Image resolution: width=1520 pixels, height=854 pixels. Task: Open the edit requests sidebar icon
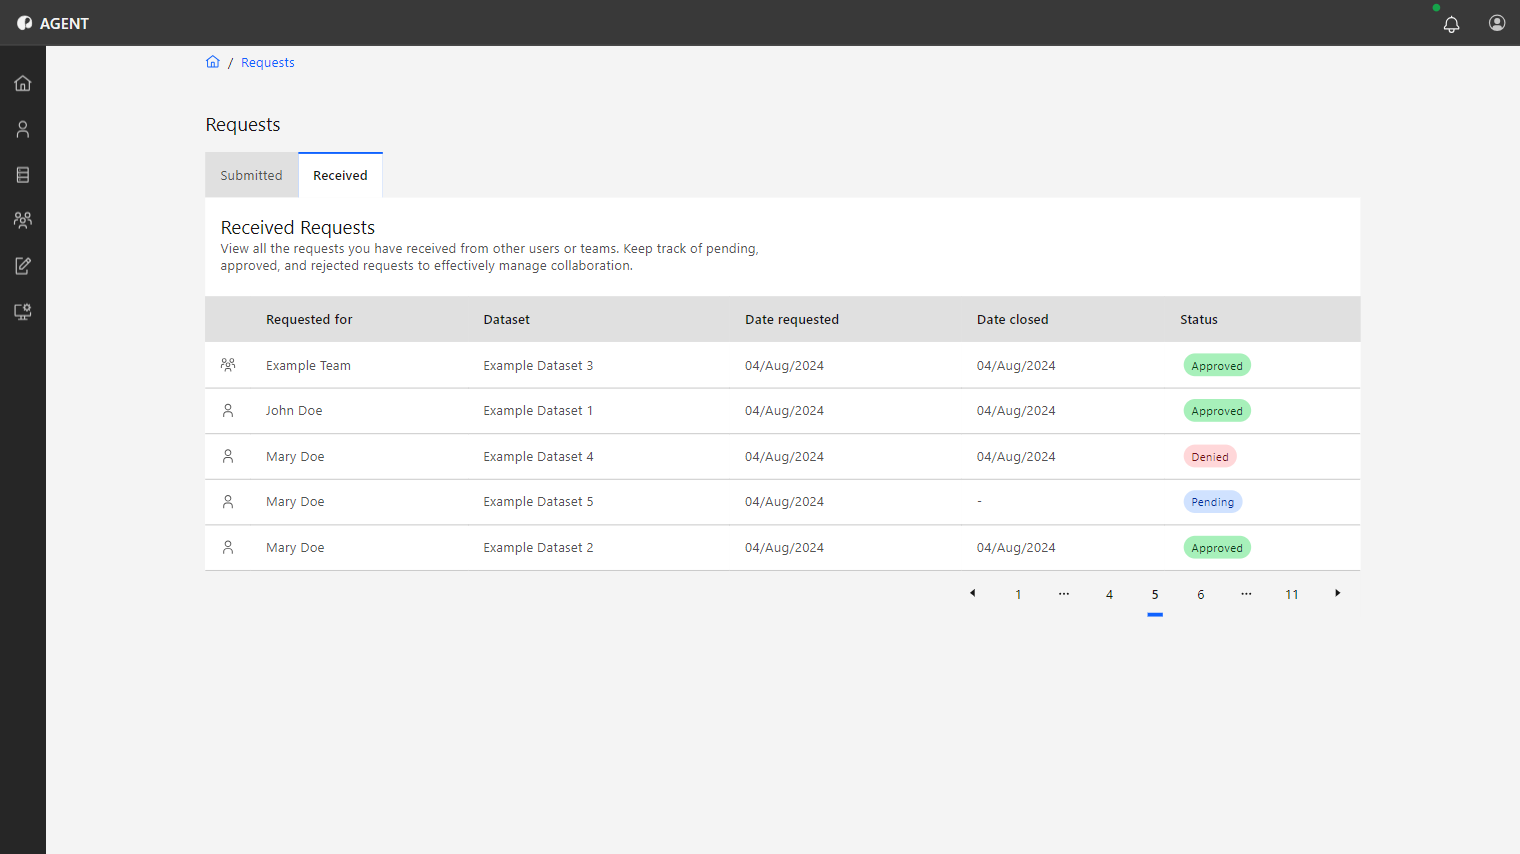coord(23,266)
